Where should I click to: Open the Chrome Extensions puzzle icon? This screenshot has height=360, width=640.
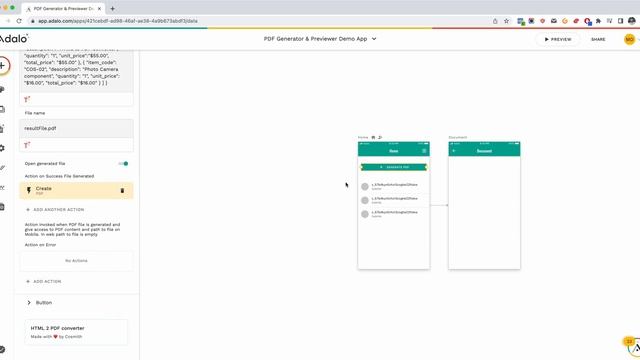[x=598, y=21]
